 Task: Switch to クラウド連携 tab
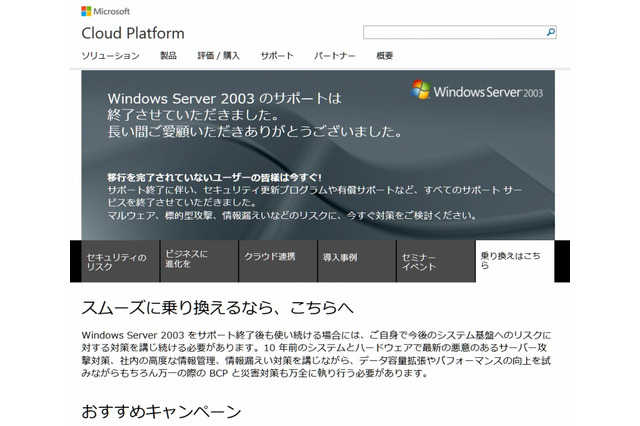[278, 261]
